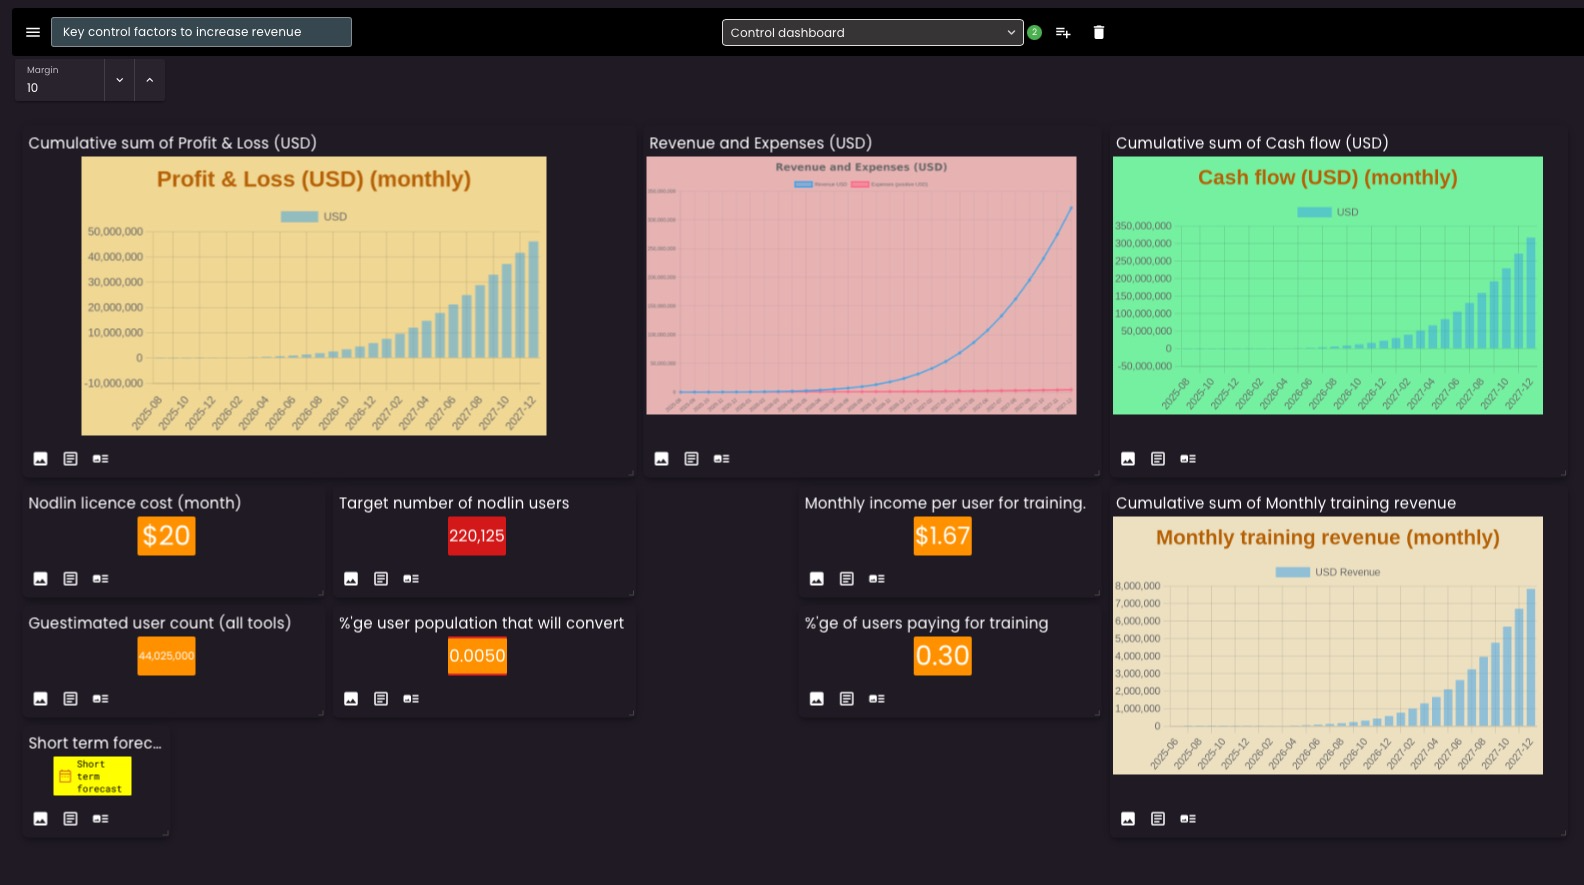This screenshot has height=885, width=1584.
Task: Click text note icon under Monthly training revenue
Action: pos(1158,819)
